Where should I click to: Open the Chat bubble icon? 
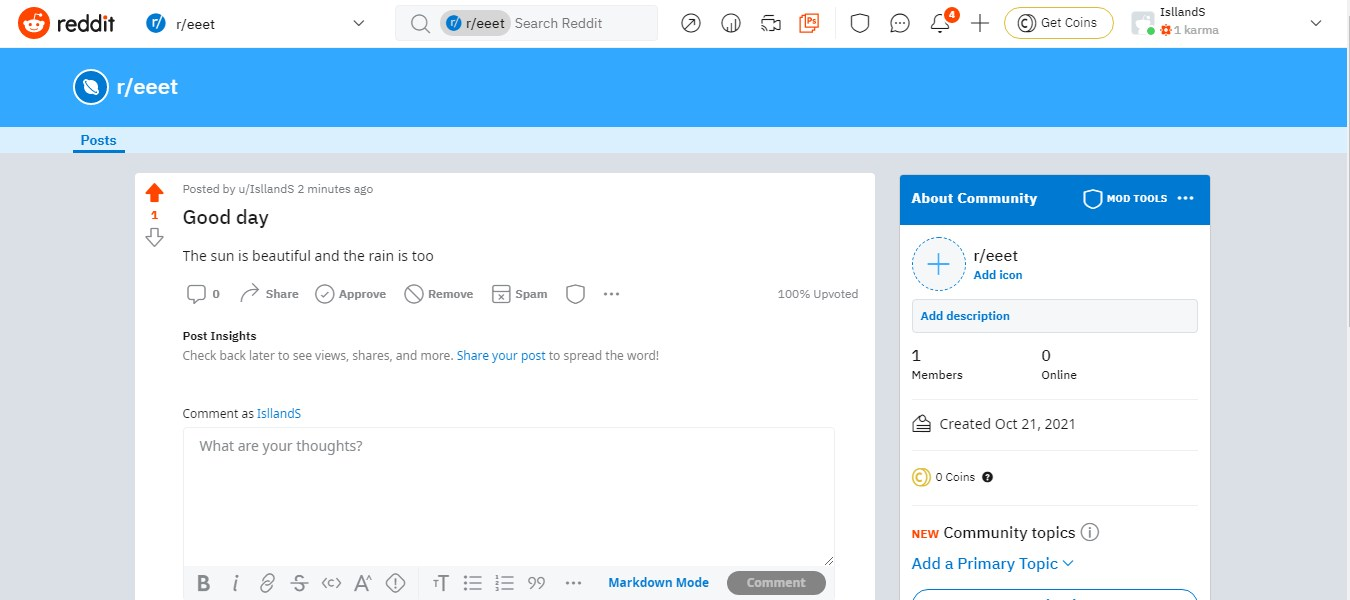900,23
